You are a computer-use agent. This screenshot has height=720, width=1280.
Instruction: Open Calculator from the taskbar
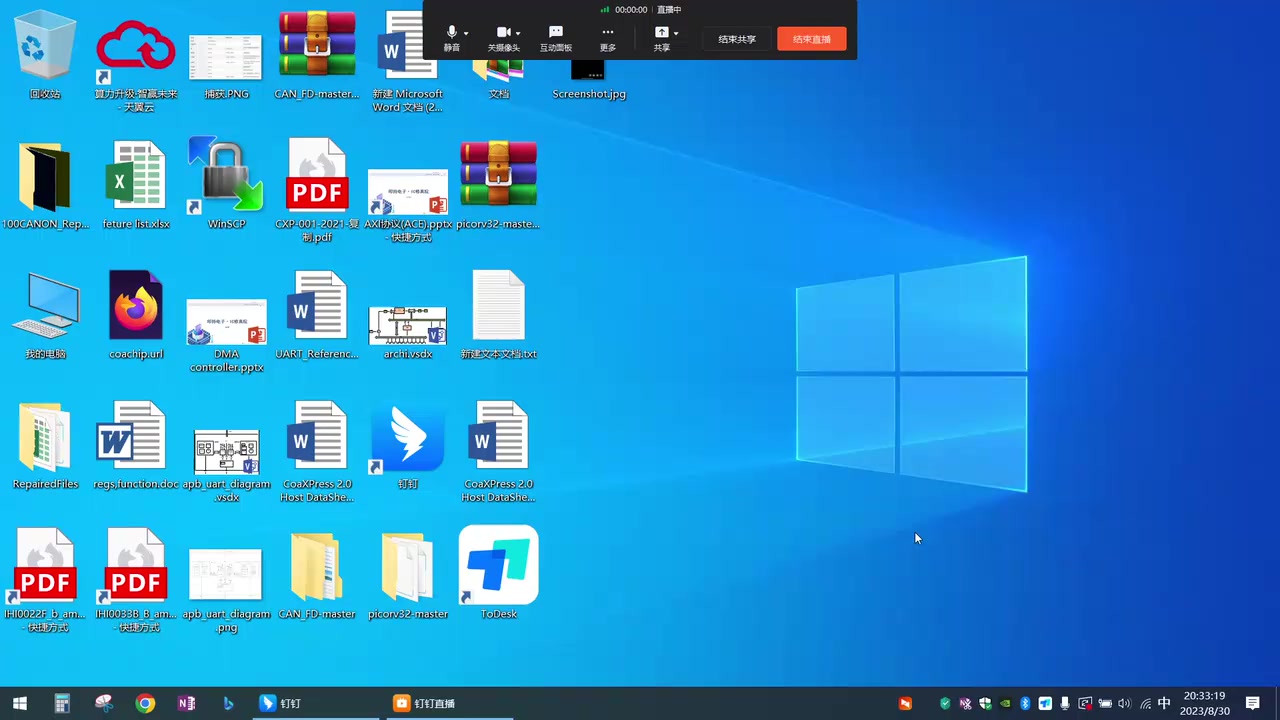click(x=62, y=703)
